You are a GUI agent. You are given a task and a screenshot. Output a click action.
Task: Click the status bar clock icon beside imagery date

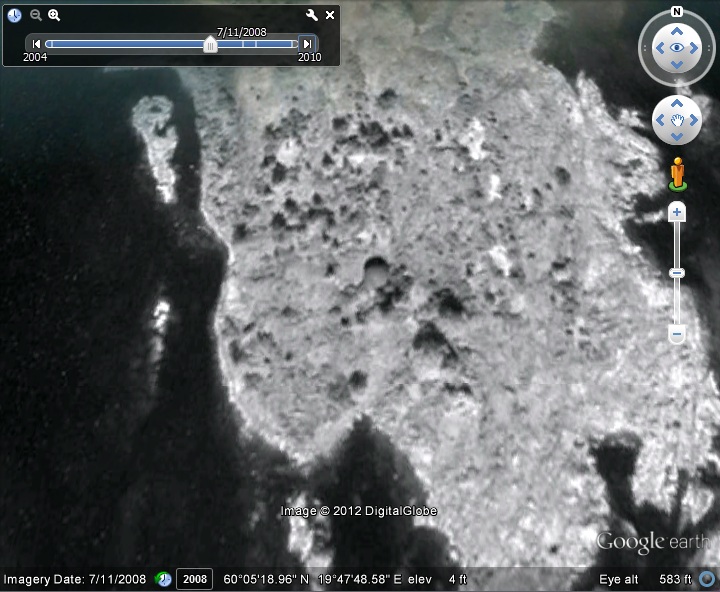(x=163, y=579)
